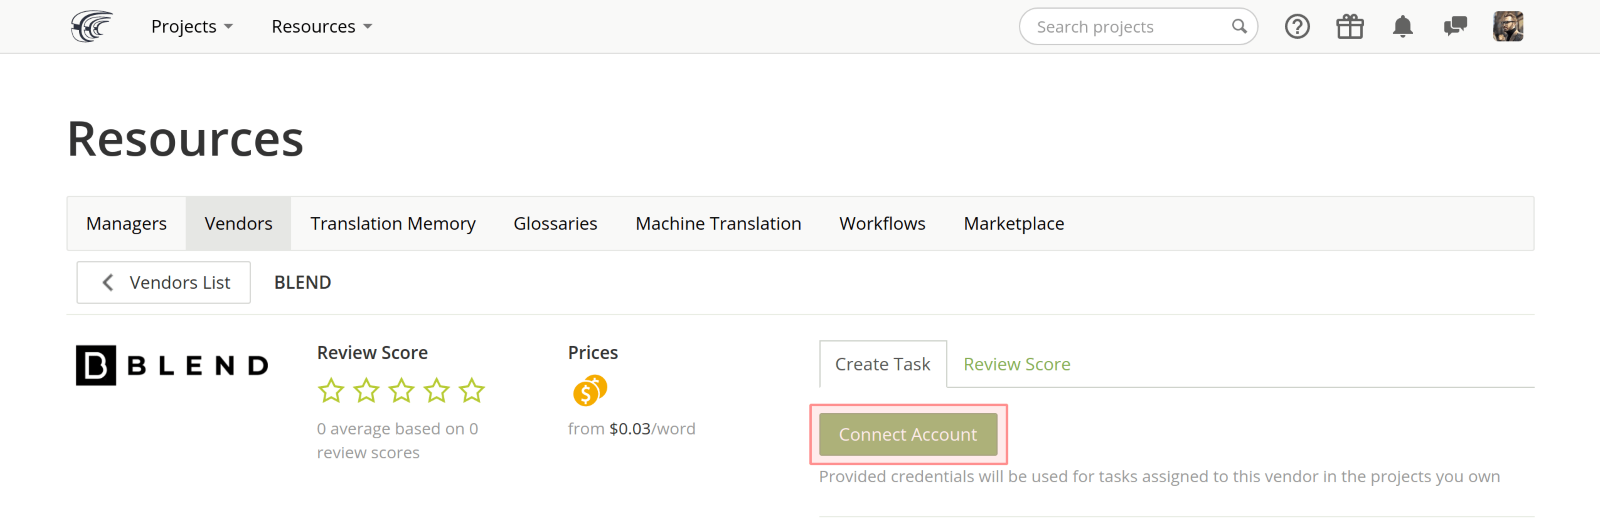
Task: Switch to the Review Score tab
Action: (1016, 365)
